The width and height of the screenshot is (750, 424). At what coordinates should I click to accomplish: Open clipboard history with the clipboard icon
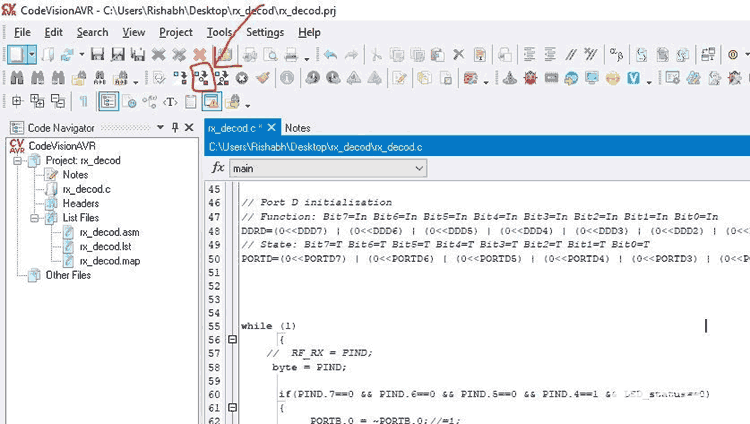point(190,101)
